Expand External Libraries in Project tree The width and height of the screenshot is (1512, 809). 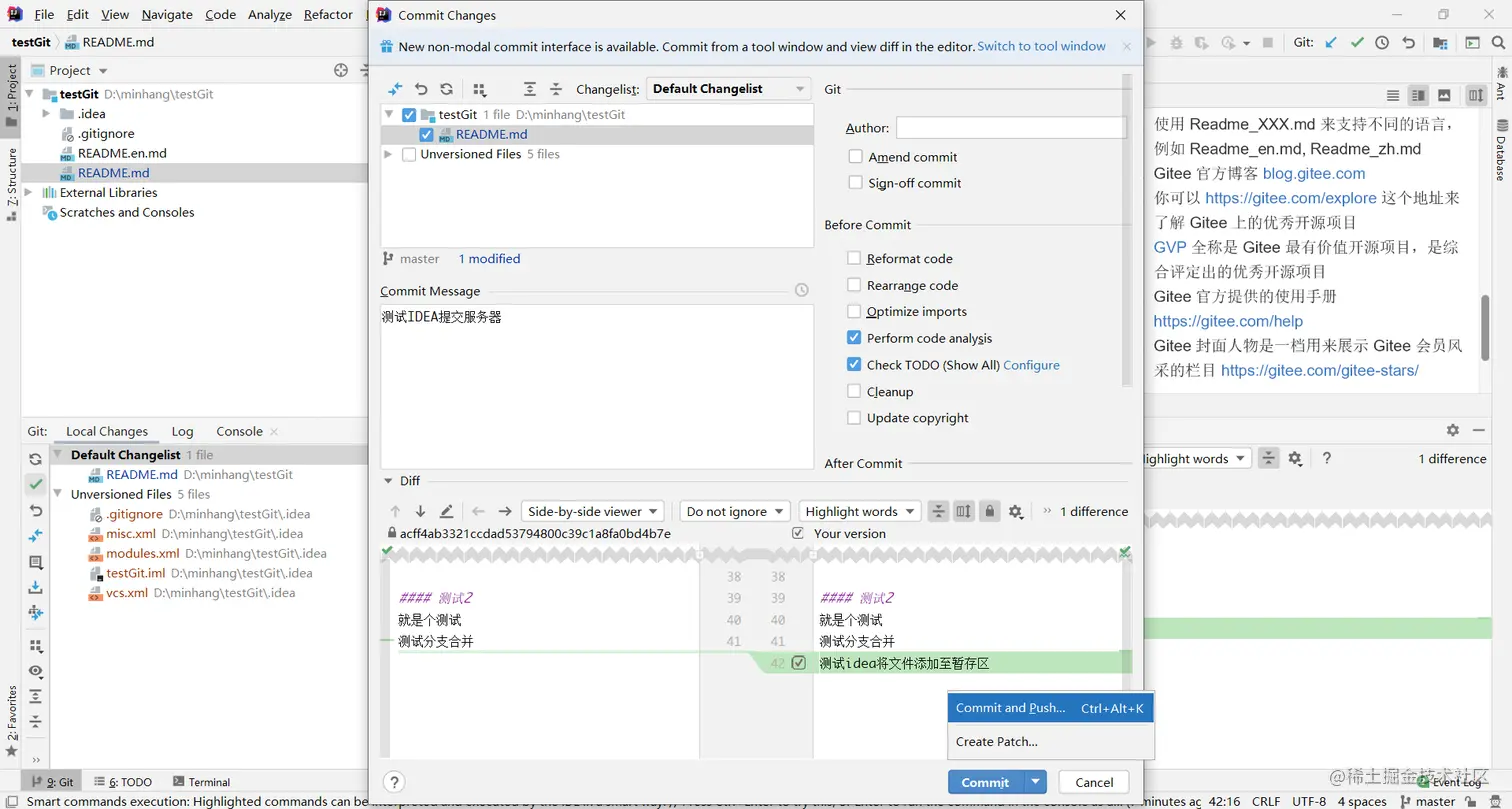29,193
